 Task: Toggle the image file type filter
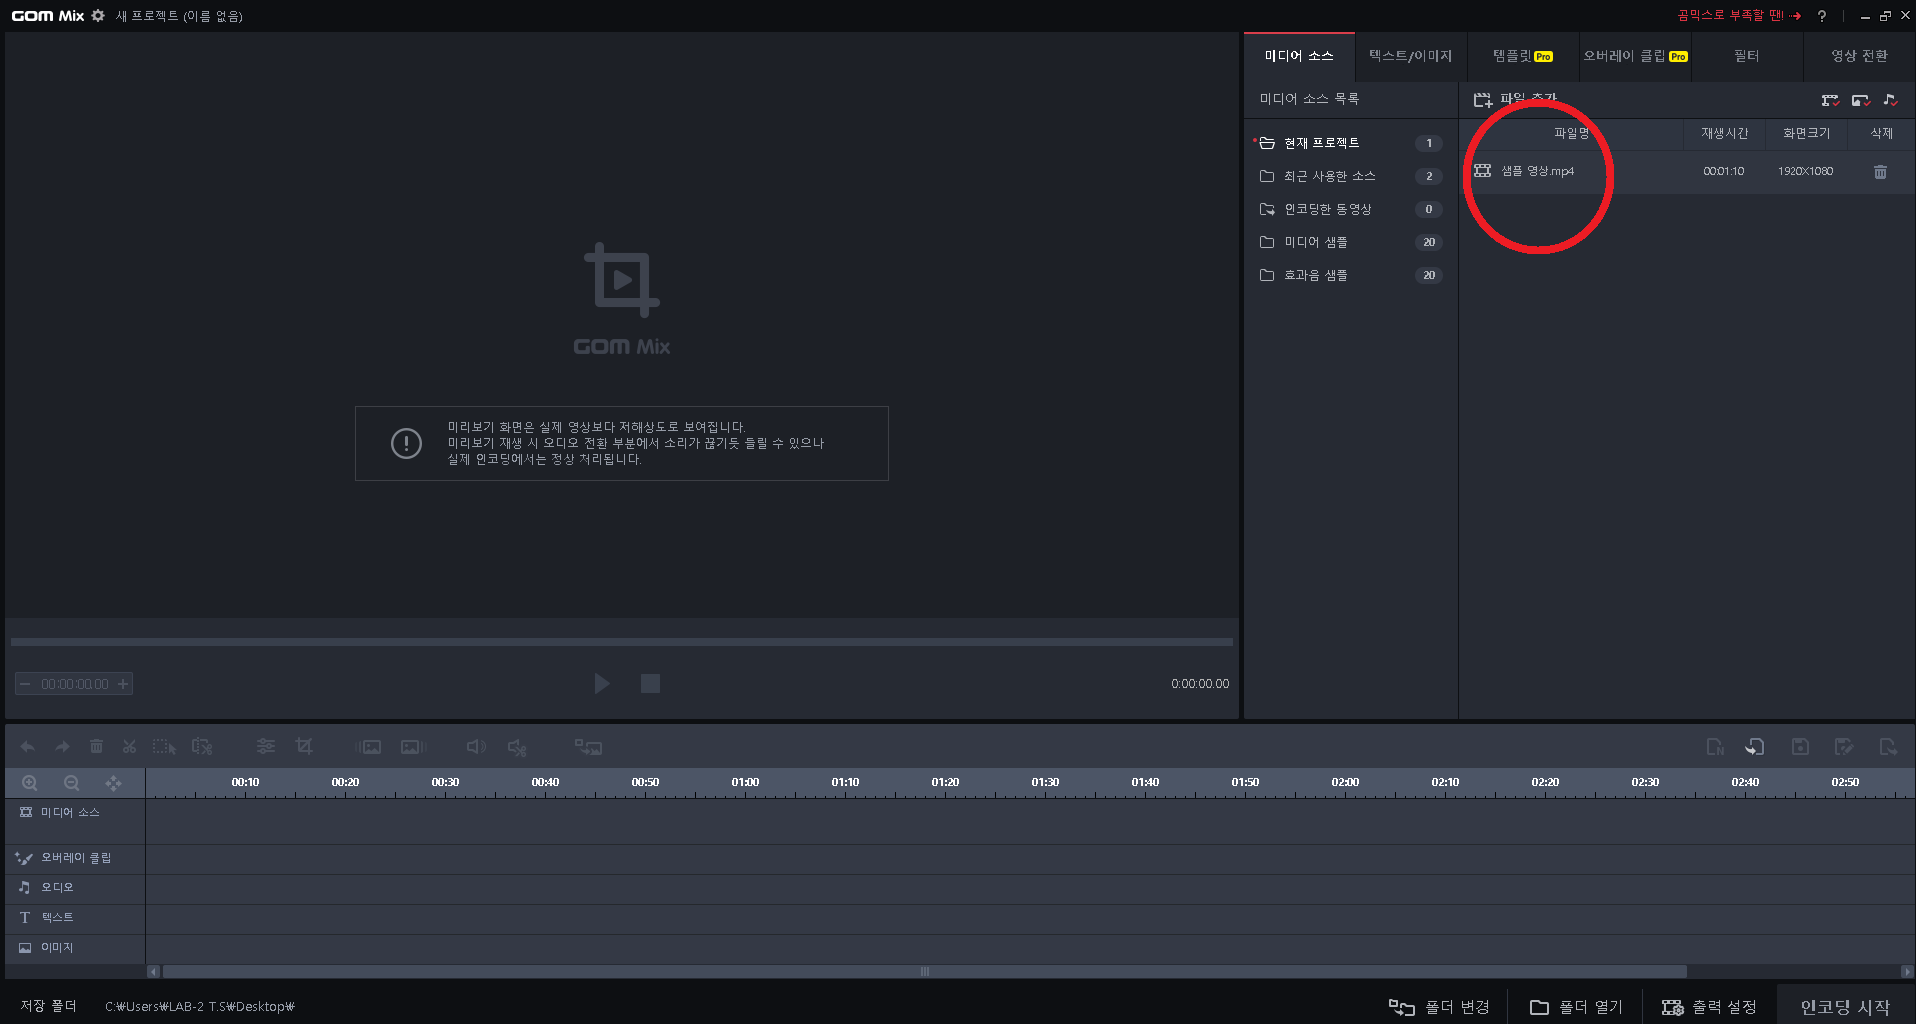pyautogui.click(x=1860, y=100)
